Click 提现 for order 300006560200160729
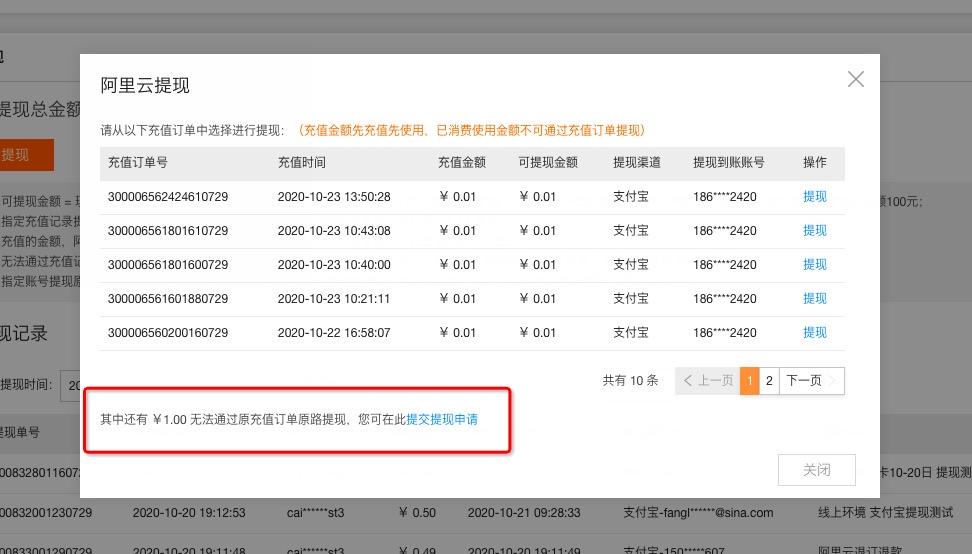972x554 pixels. pyautogui.click(x=815, y=333)
